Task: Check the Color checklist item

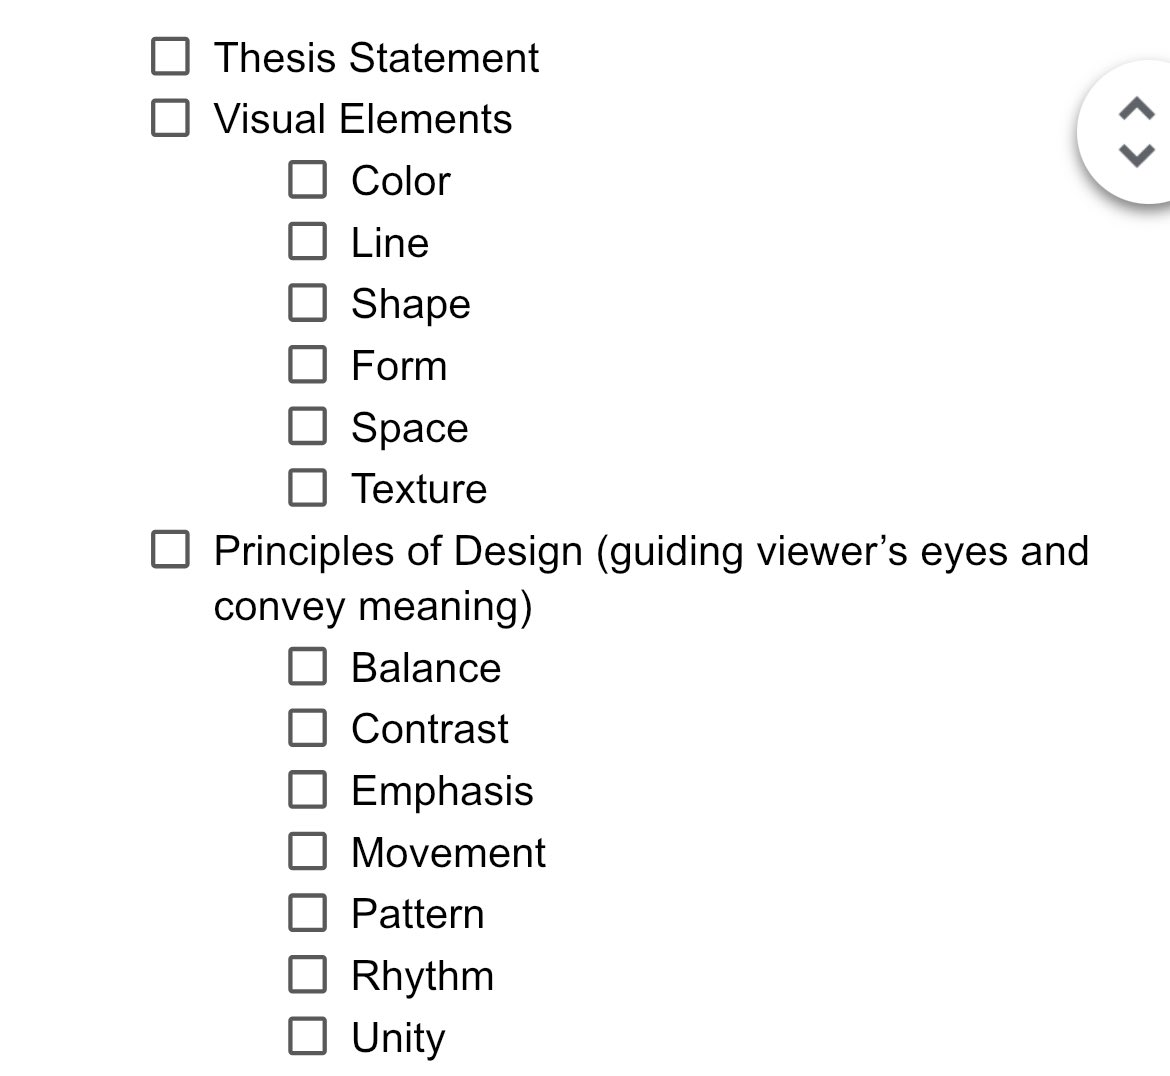Action: (307, 180)
